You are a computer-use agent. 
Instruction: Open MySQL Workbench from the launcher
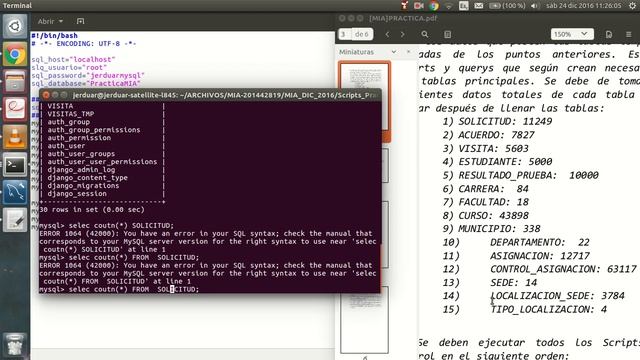[x=15, y=192]
